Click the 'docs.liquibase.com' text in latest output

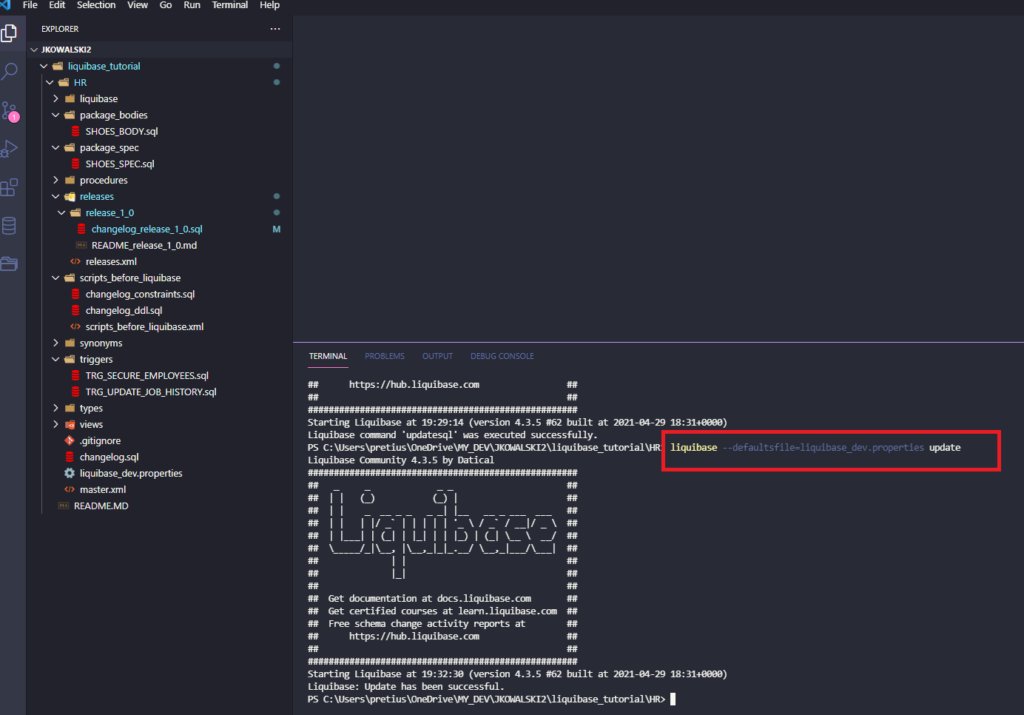coord(484,598)
